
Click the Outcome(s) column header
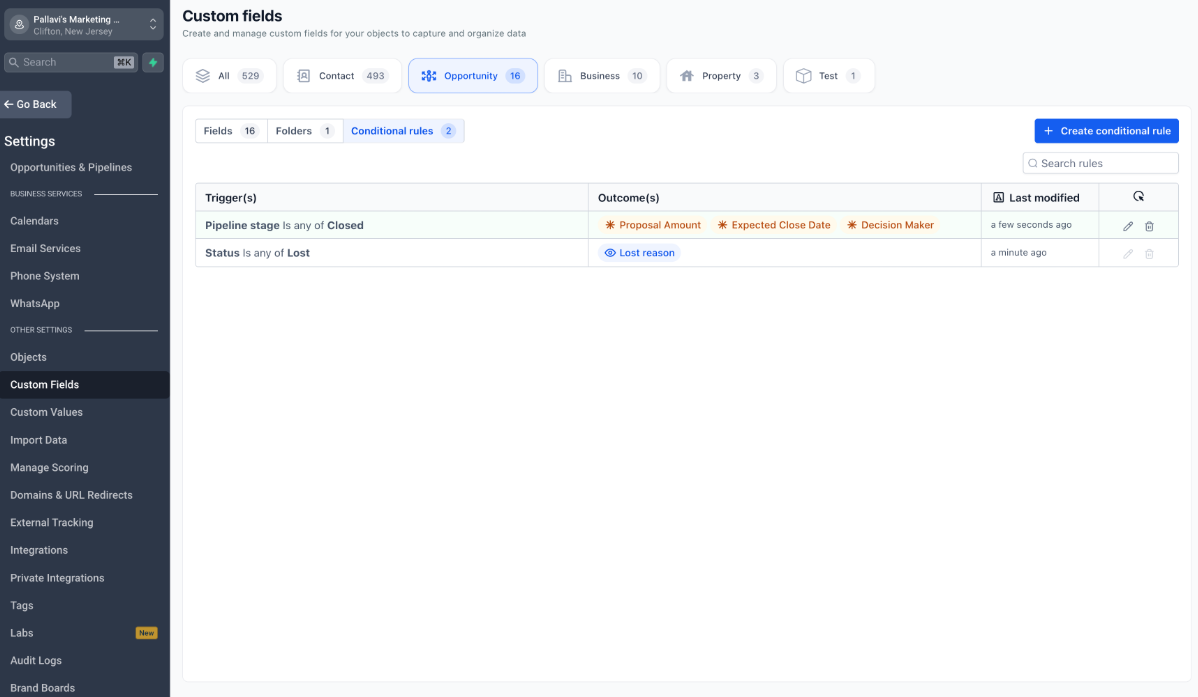tap(628, 198)
